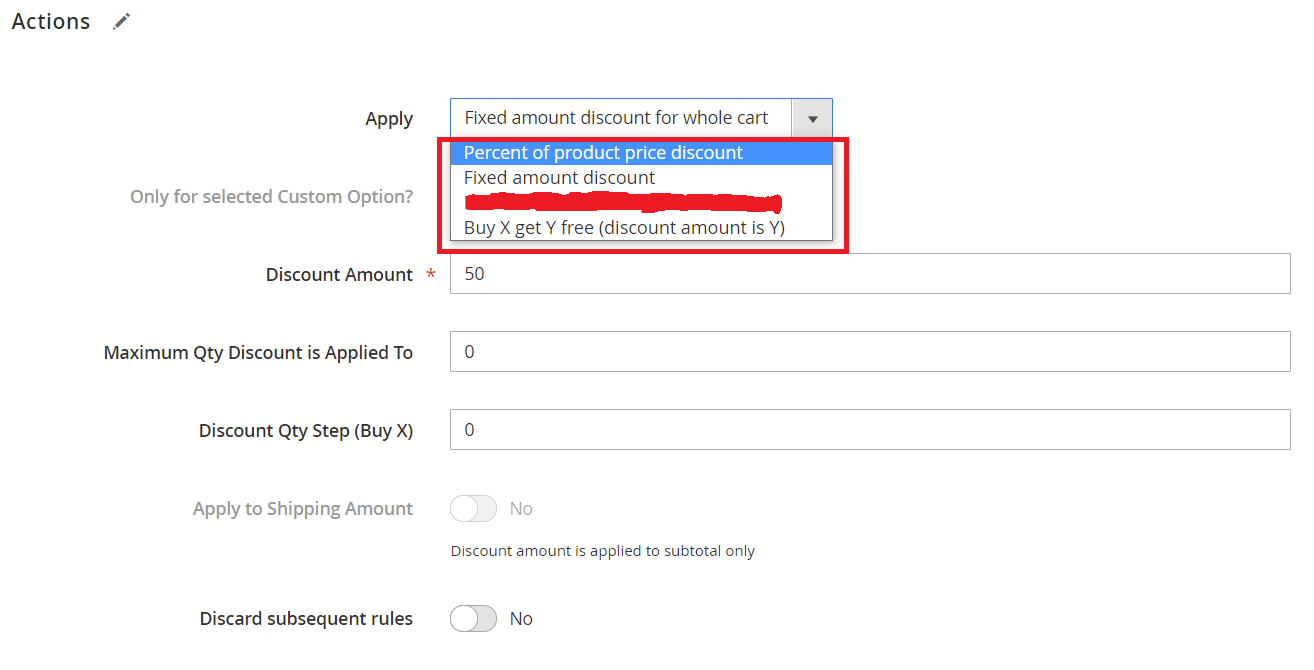Click the 'No' label next to Apply to Shipping Amount

pyautogui.click(x=521, y=509)
